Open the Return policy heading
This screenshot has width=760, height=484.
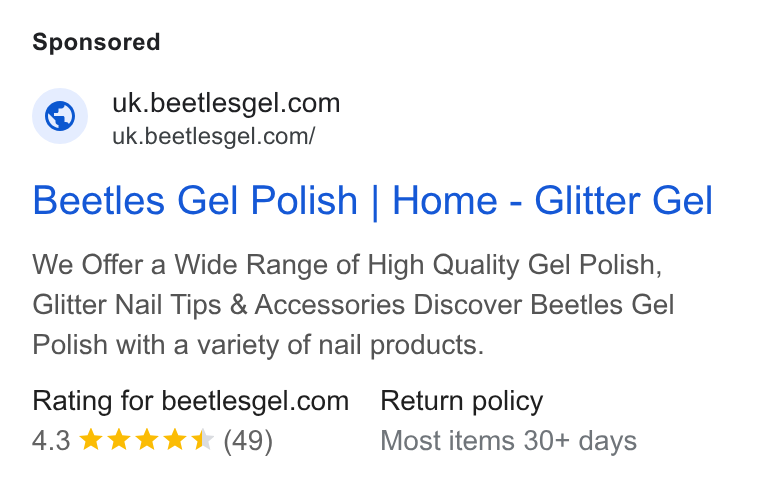461,401
